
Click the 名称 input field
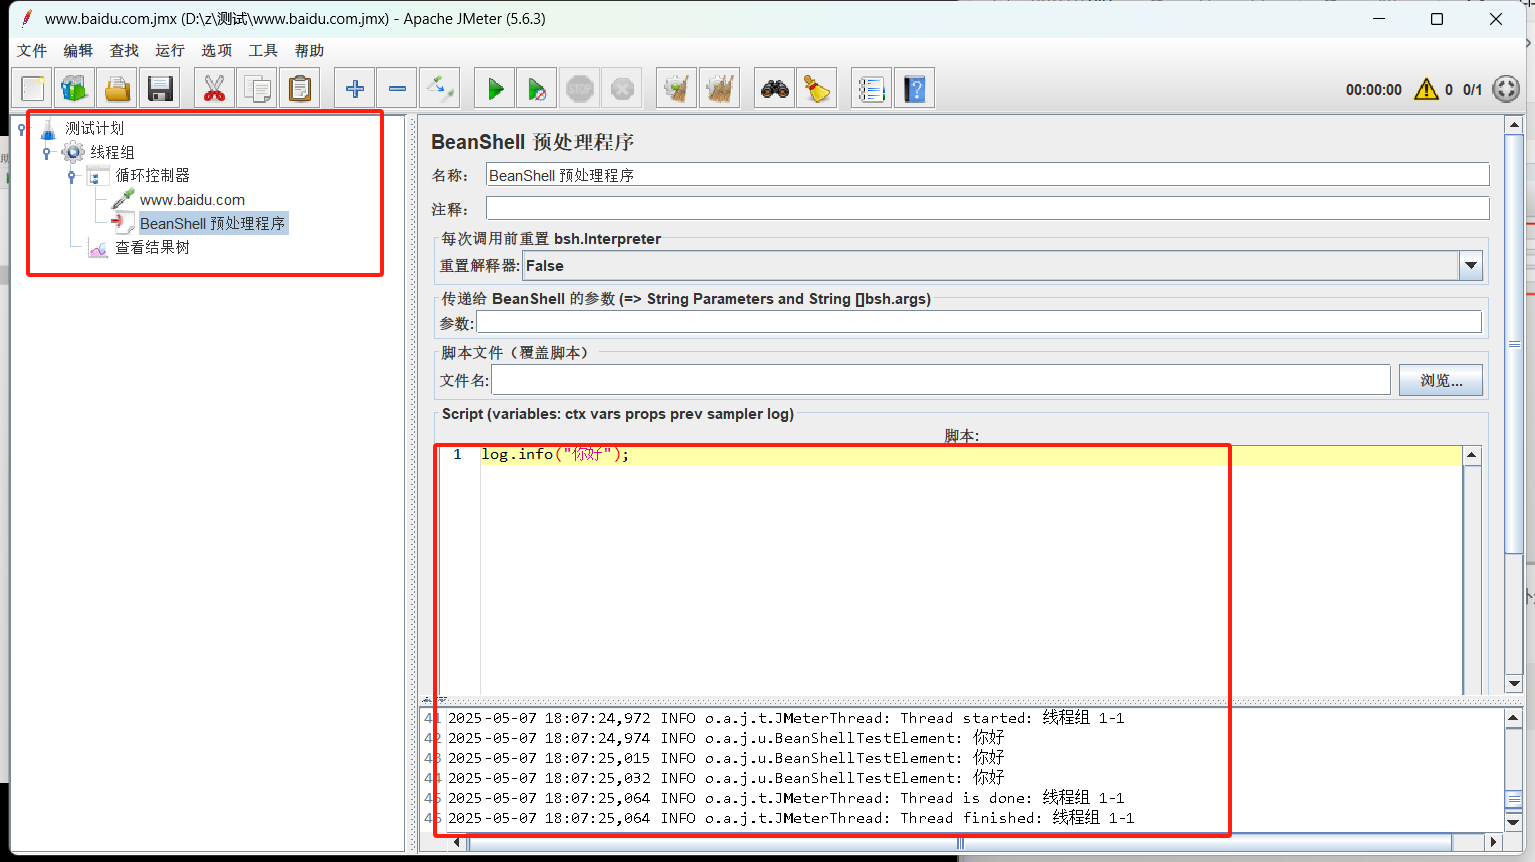987,175
